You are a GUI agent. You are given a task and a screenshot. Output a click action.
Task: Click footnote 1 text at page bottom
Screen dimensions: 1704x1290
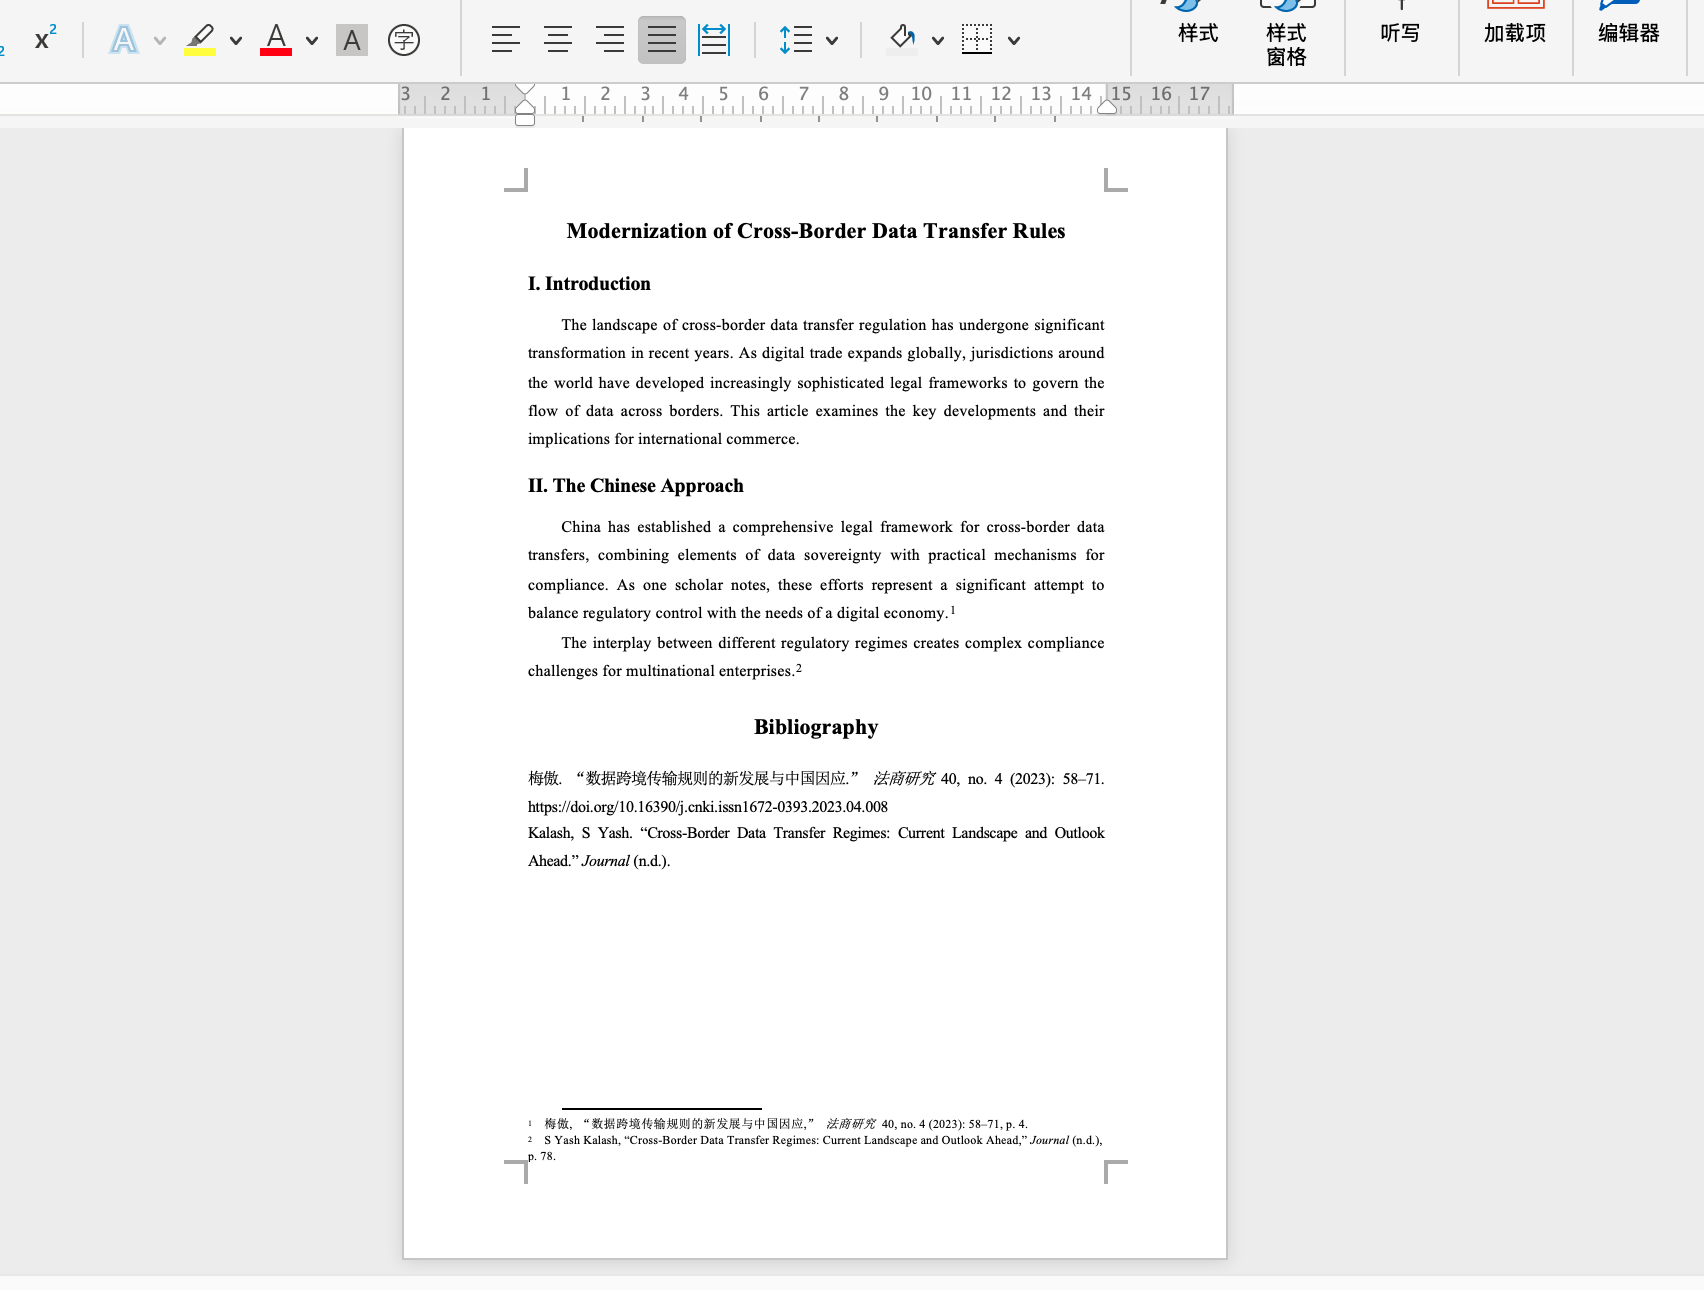tap(778, 1124)
